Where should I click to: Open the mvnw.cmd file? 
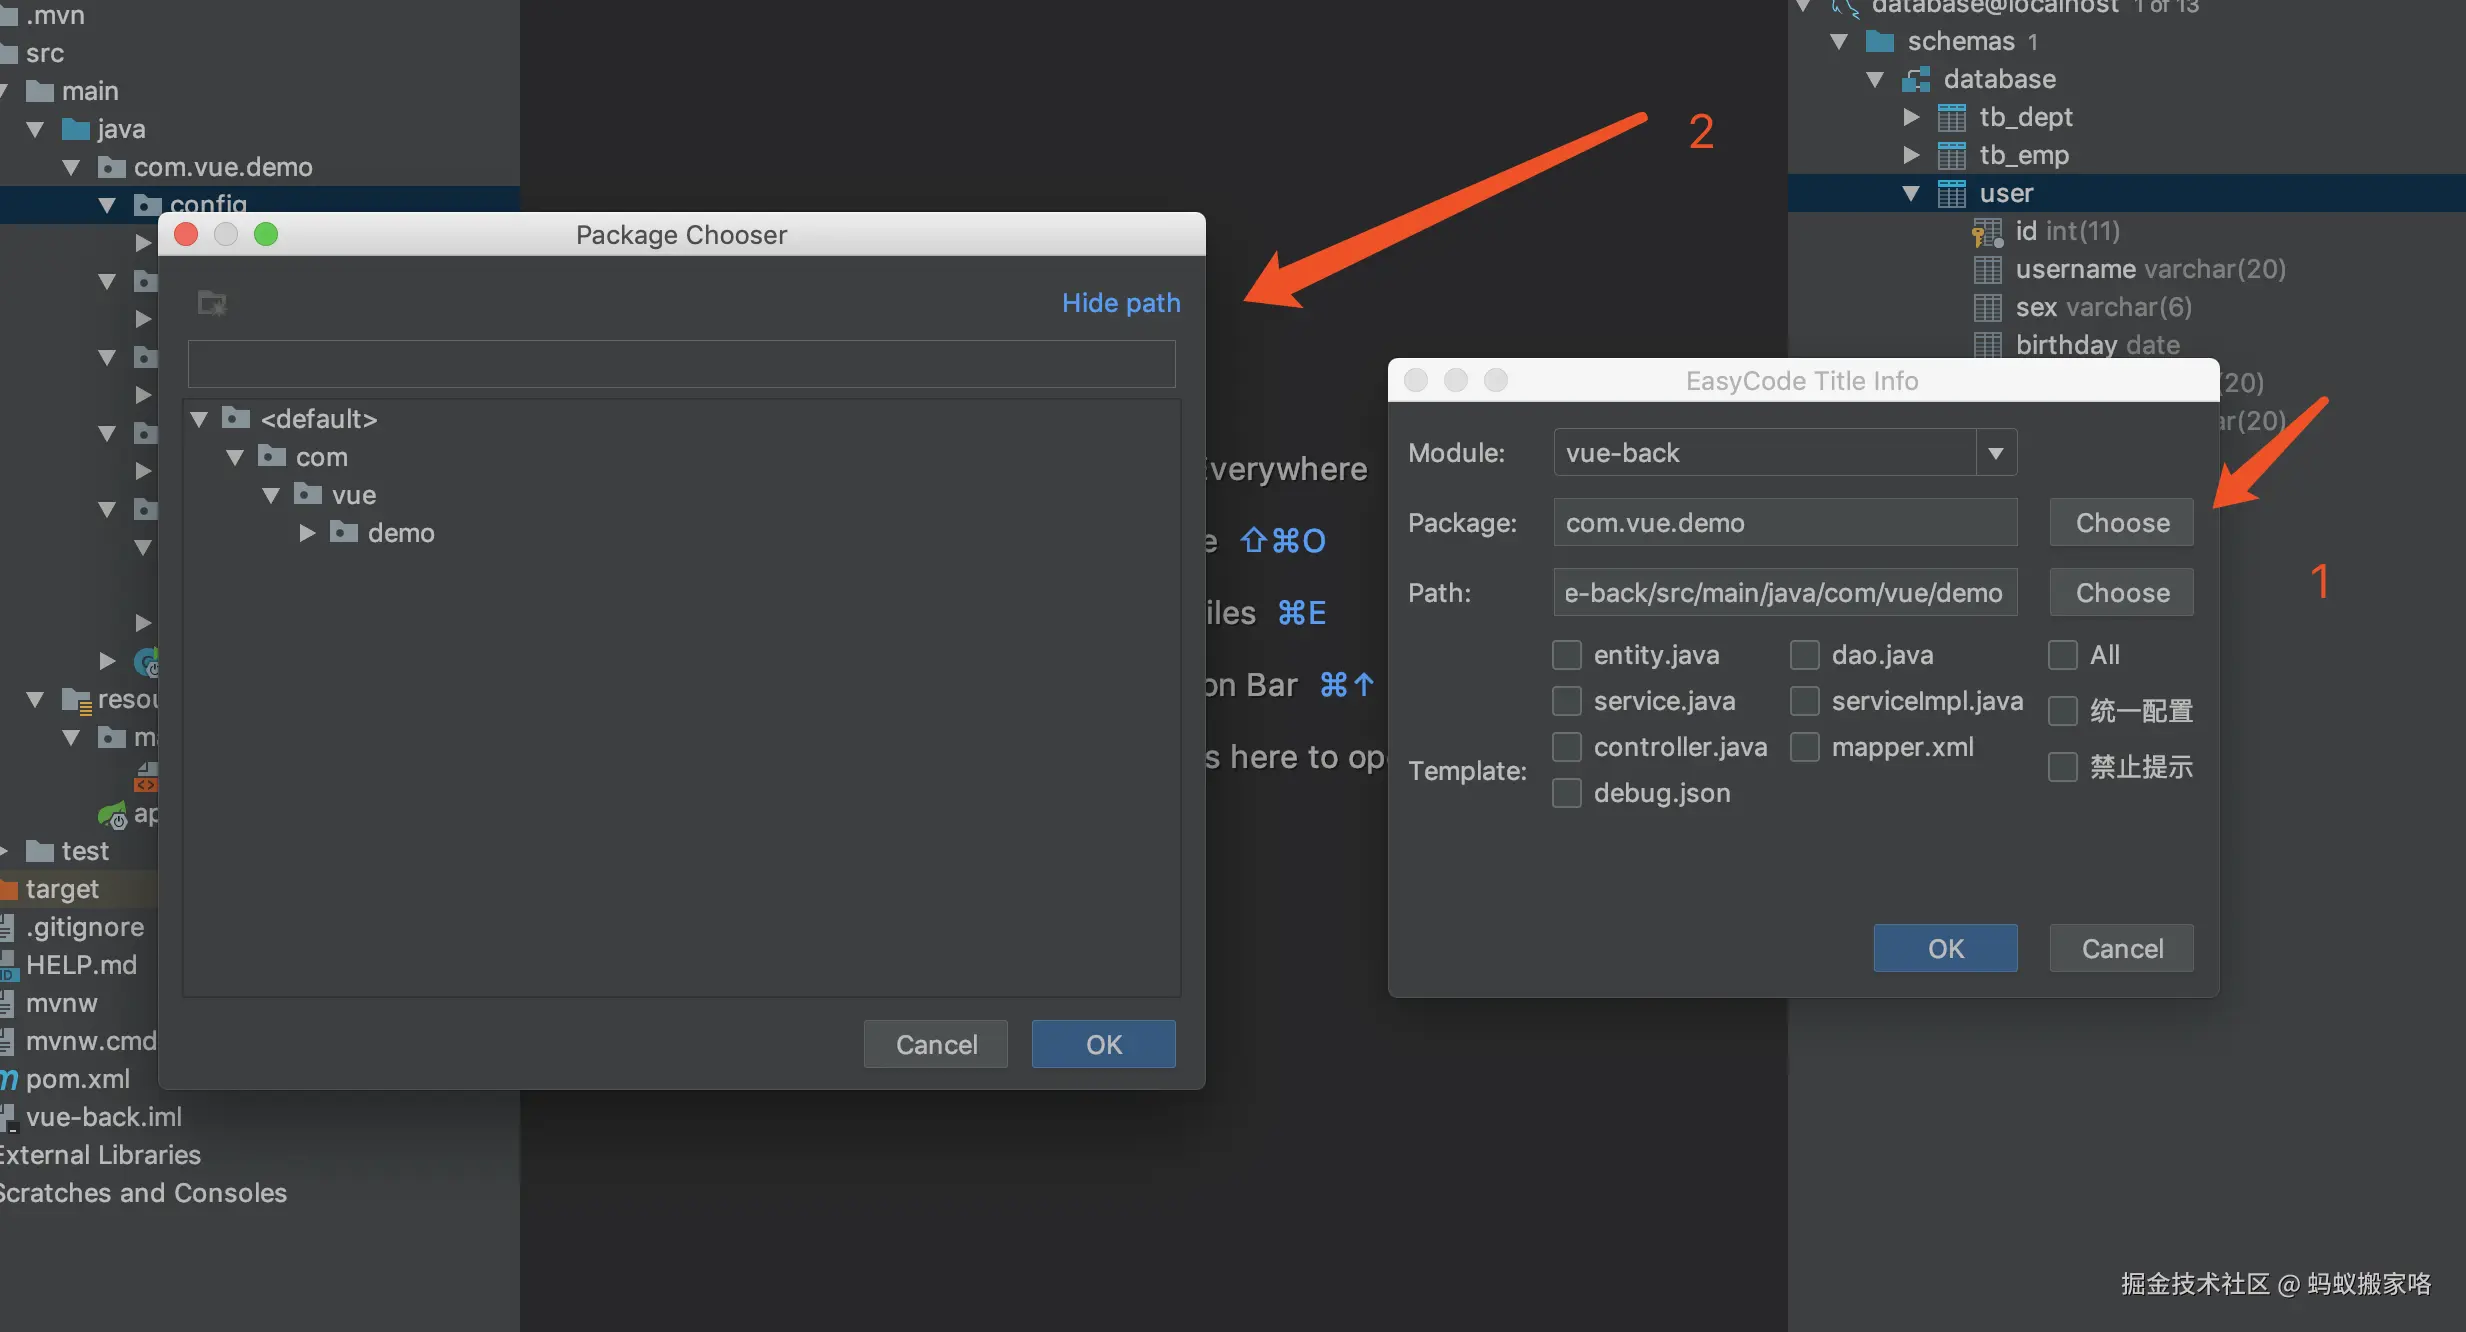91,1041
